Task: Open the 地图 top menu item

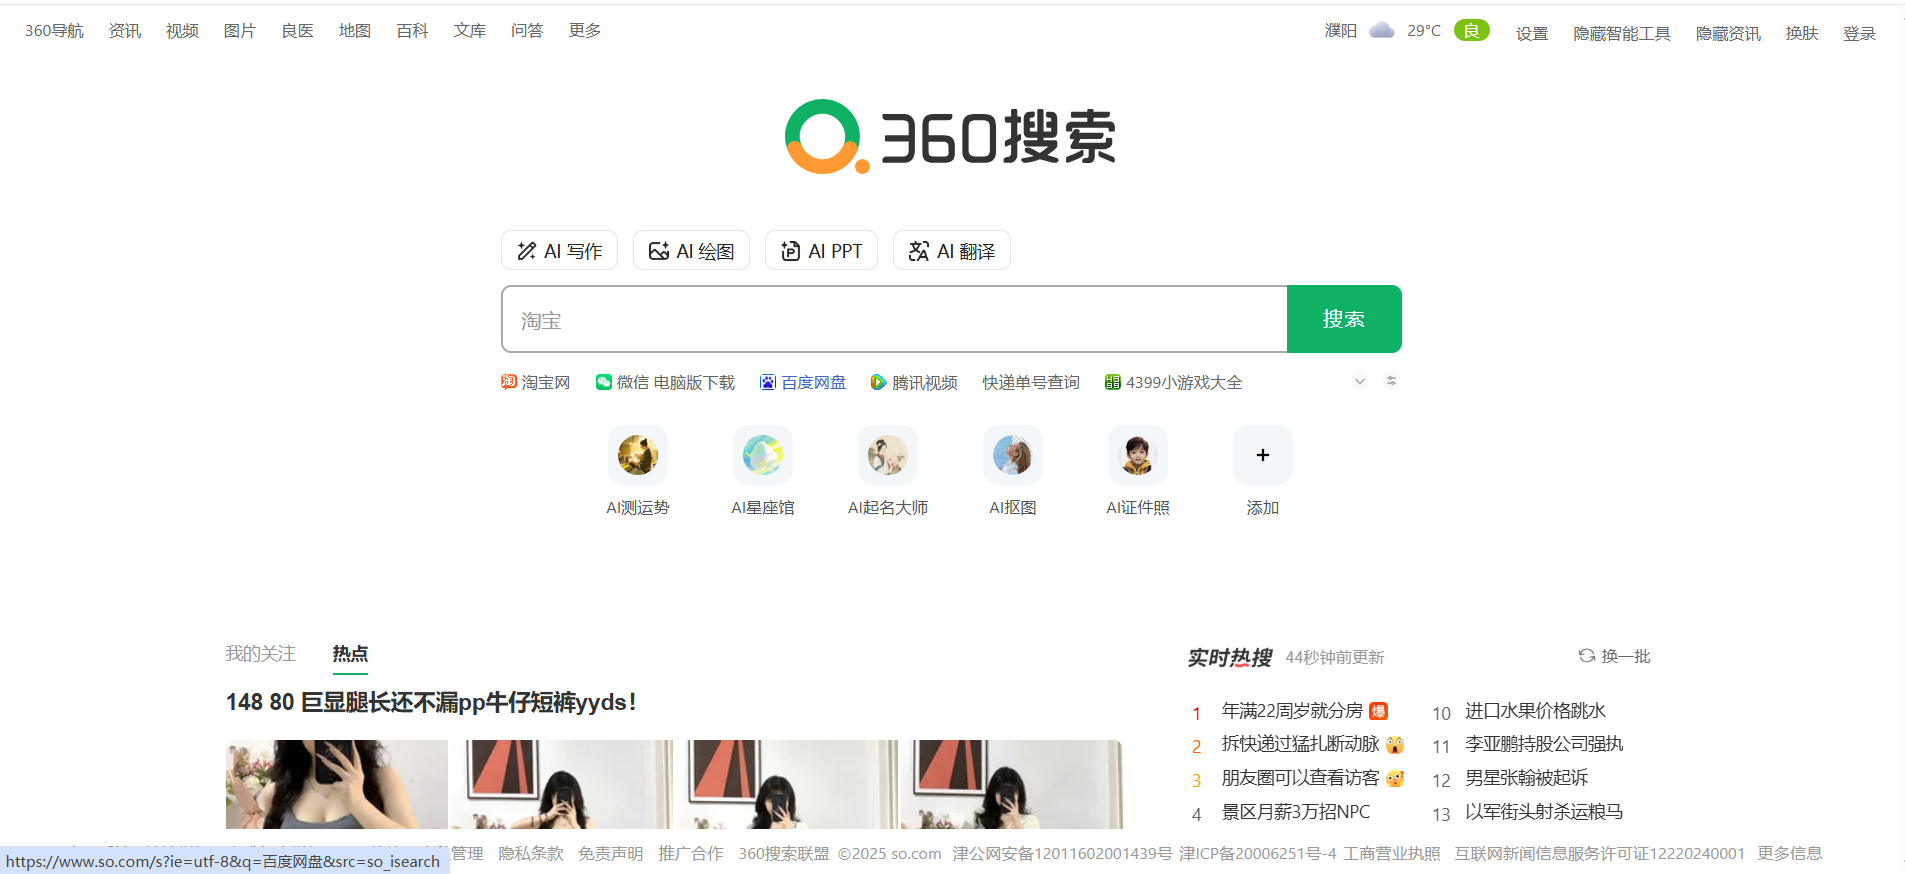Action: tap(355, 31)
